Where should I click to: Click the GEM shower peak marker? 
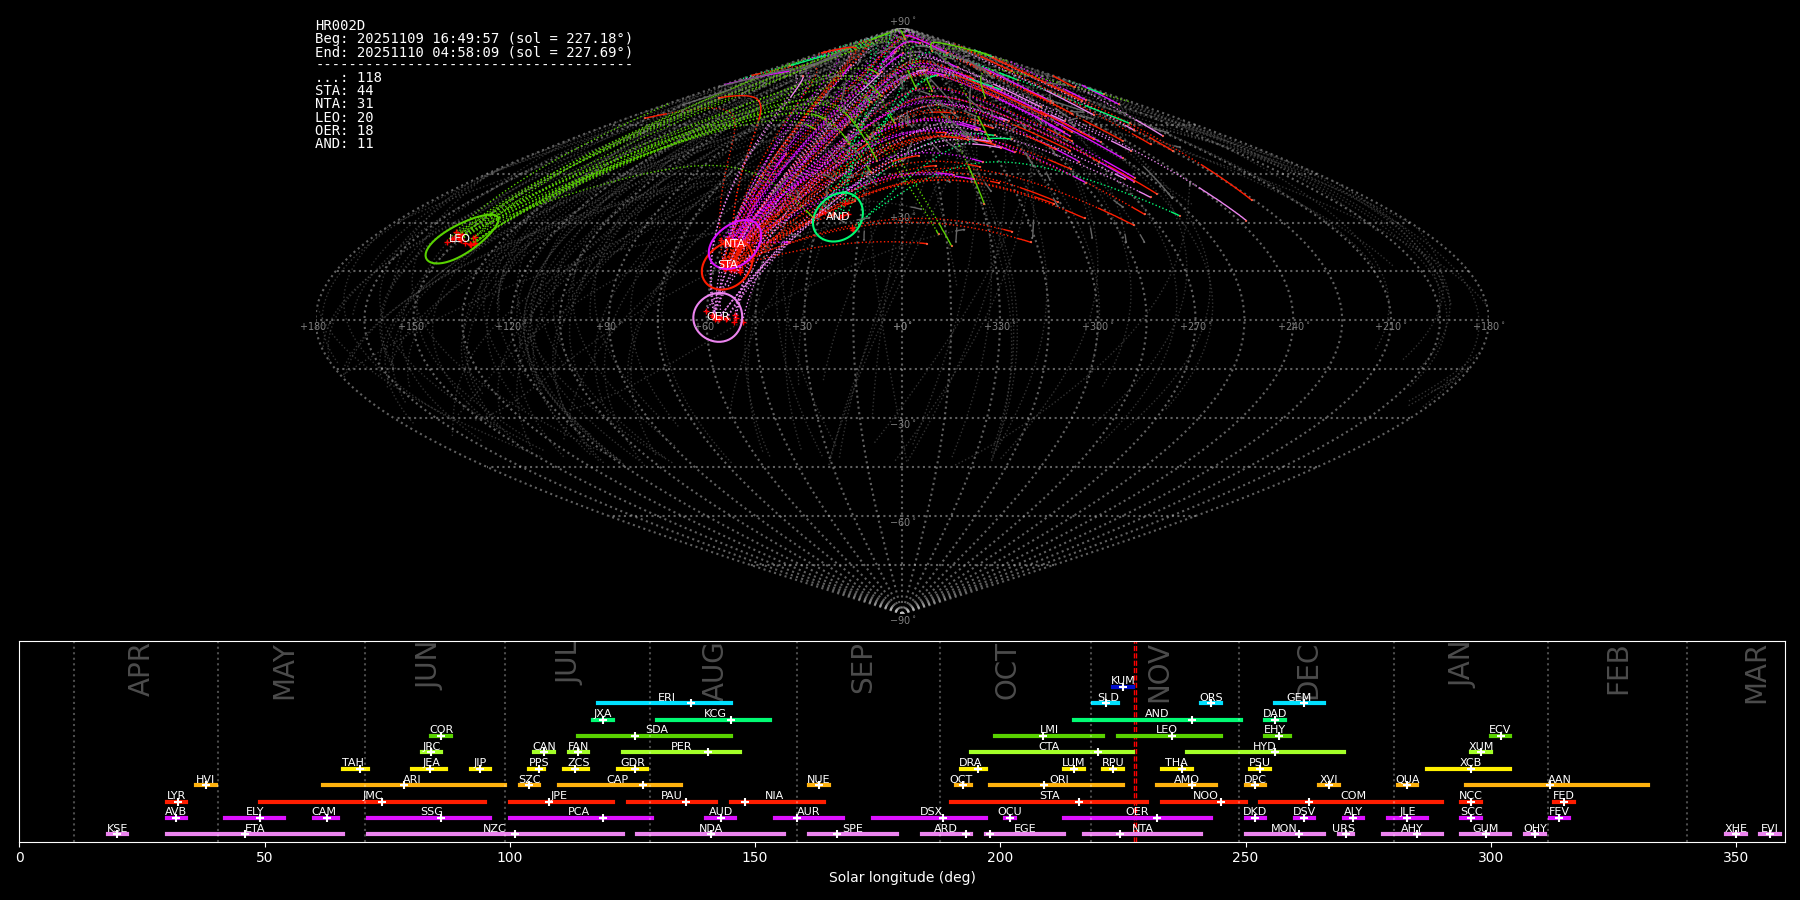click(x=1303, y=703)
